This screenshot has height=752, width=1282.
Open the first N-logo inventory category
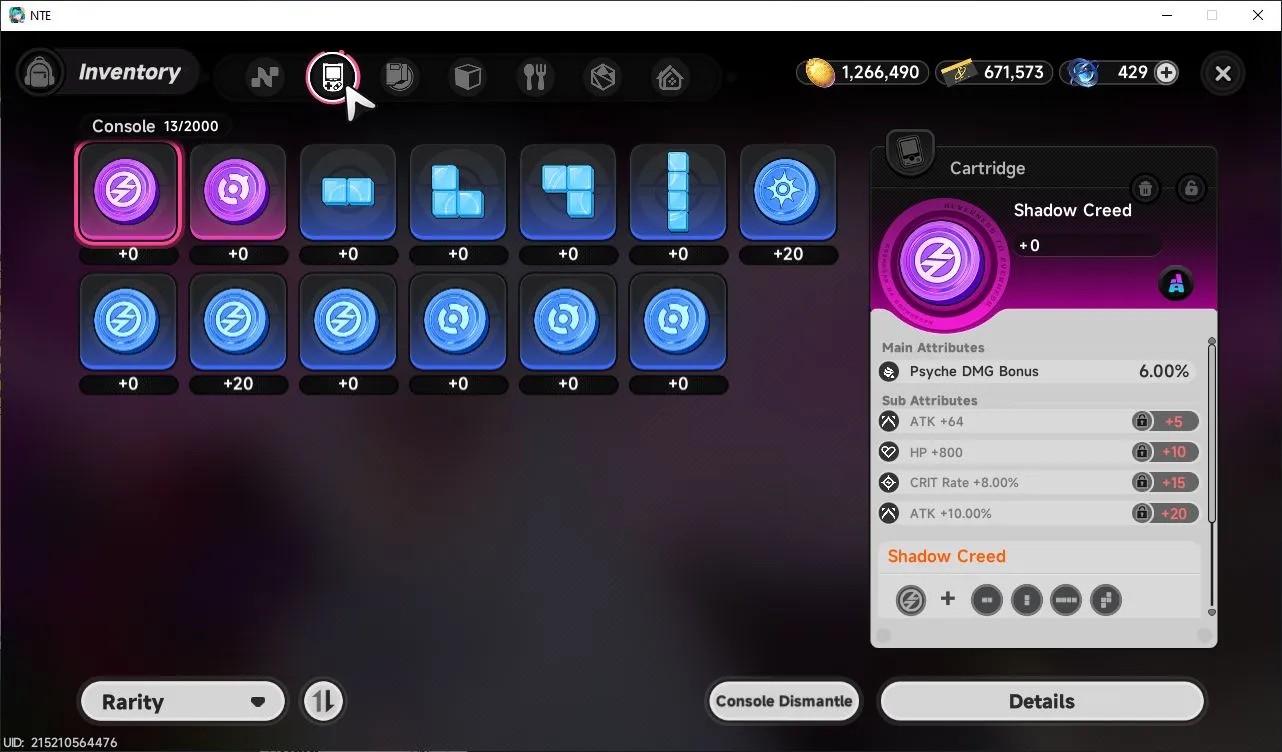265,77
